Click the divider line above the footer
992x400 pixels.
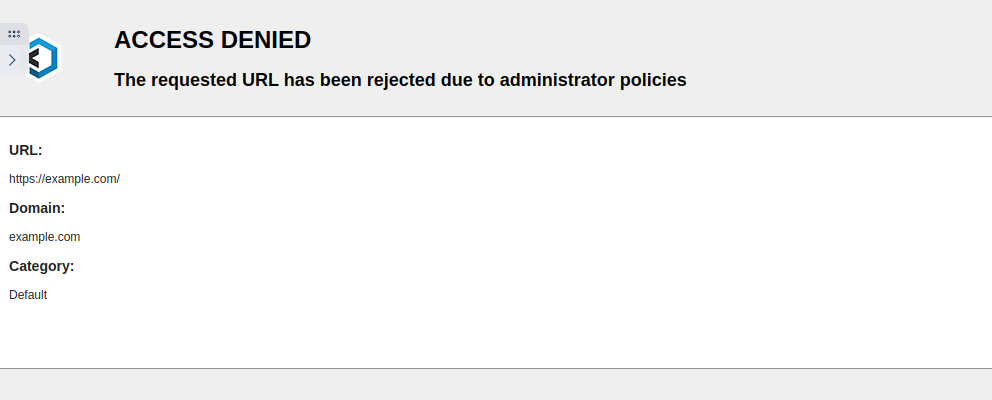(x=496, y=368)
